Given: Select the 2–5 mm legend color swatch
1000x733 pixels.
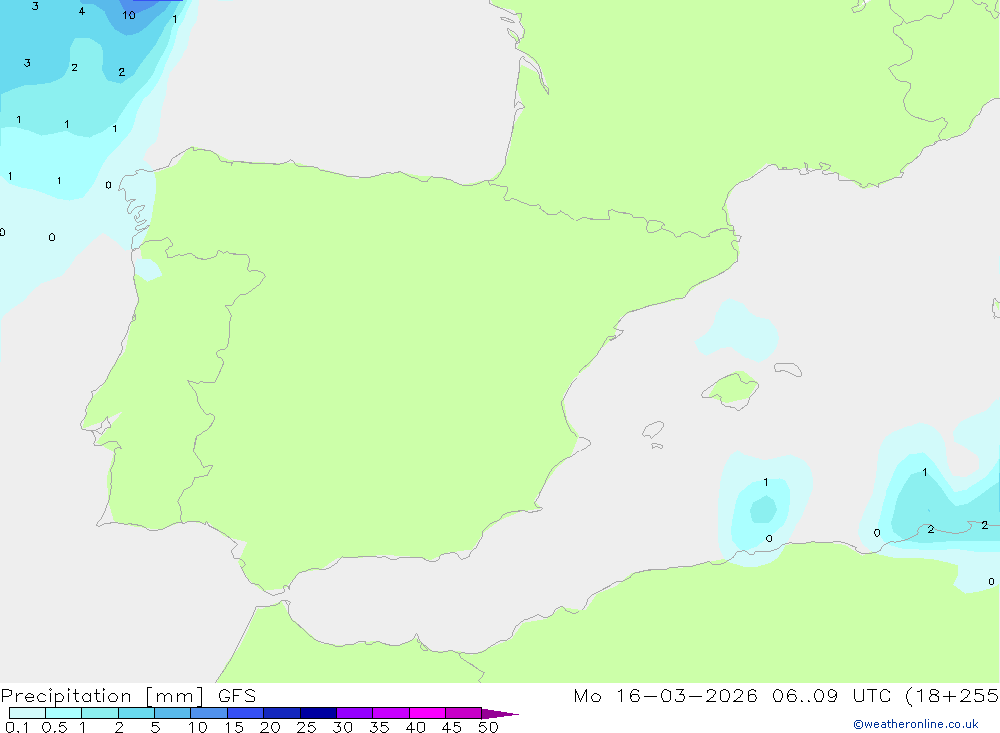Looking at the screenshot, I should point(136,713).
